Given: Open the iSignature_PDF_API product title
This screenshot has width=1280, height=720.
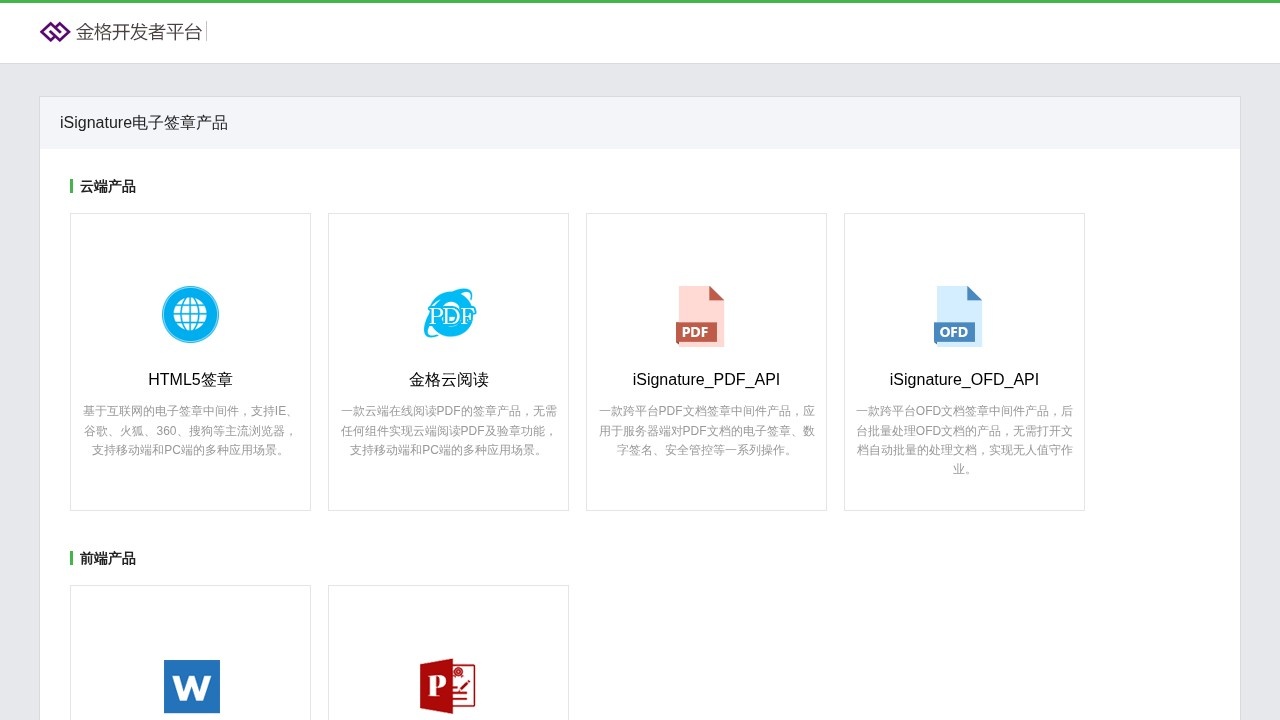Looking at the screenshot, I should (x=706, y=380).
